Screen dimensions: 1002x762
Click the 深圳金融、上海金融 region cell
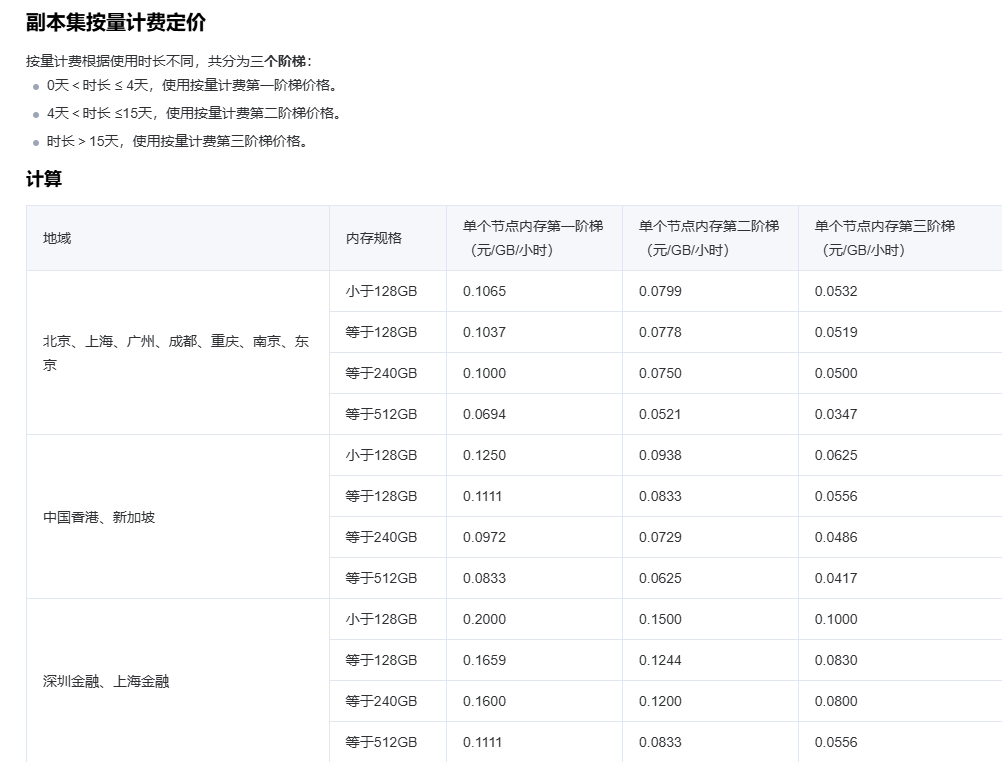tap(106, 681)
